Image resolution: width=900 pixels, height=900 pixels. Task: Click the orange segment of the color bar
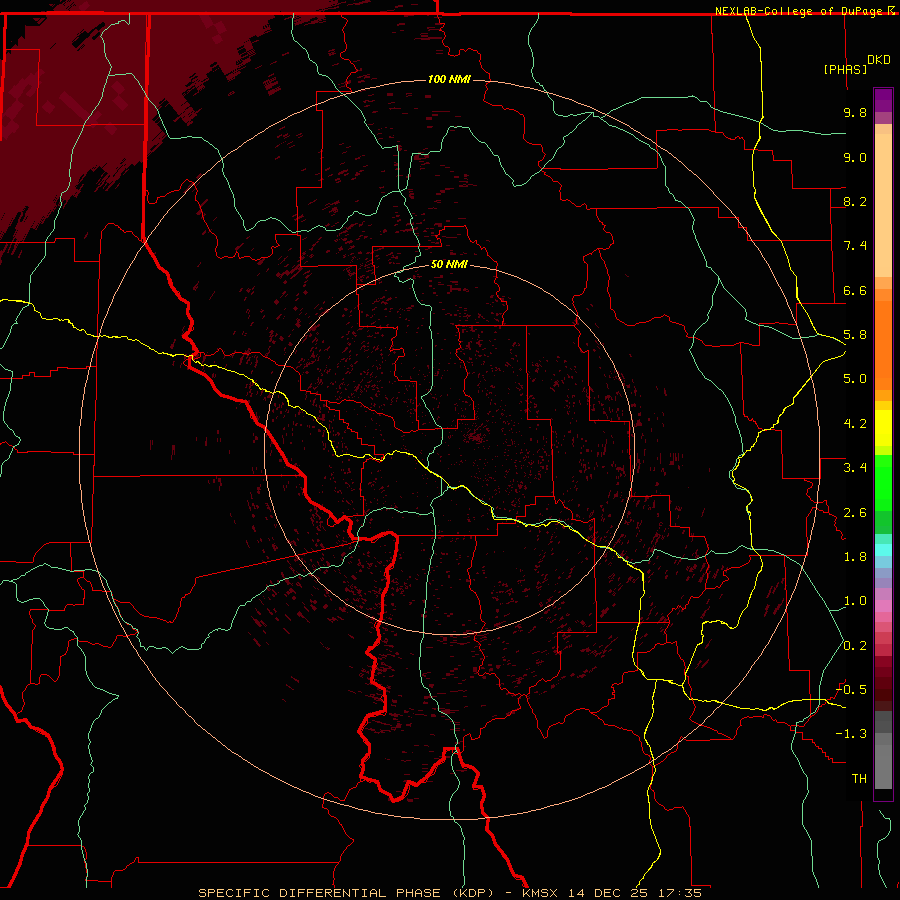point(883,344)
